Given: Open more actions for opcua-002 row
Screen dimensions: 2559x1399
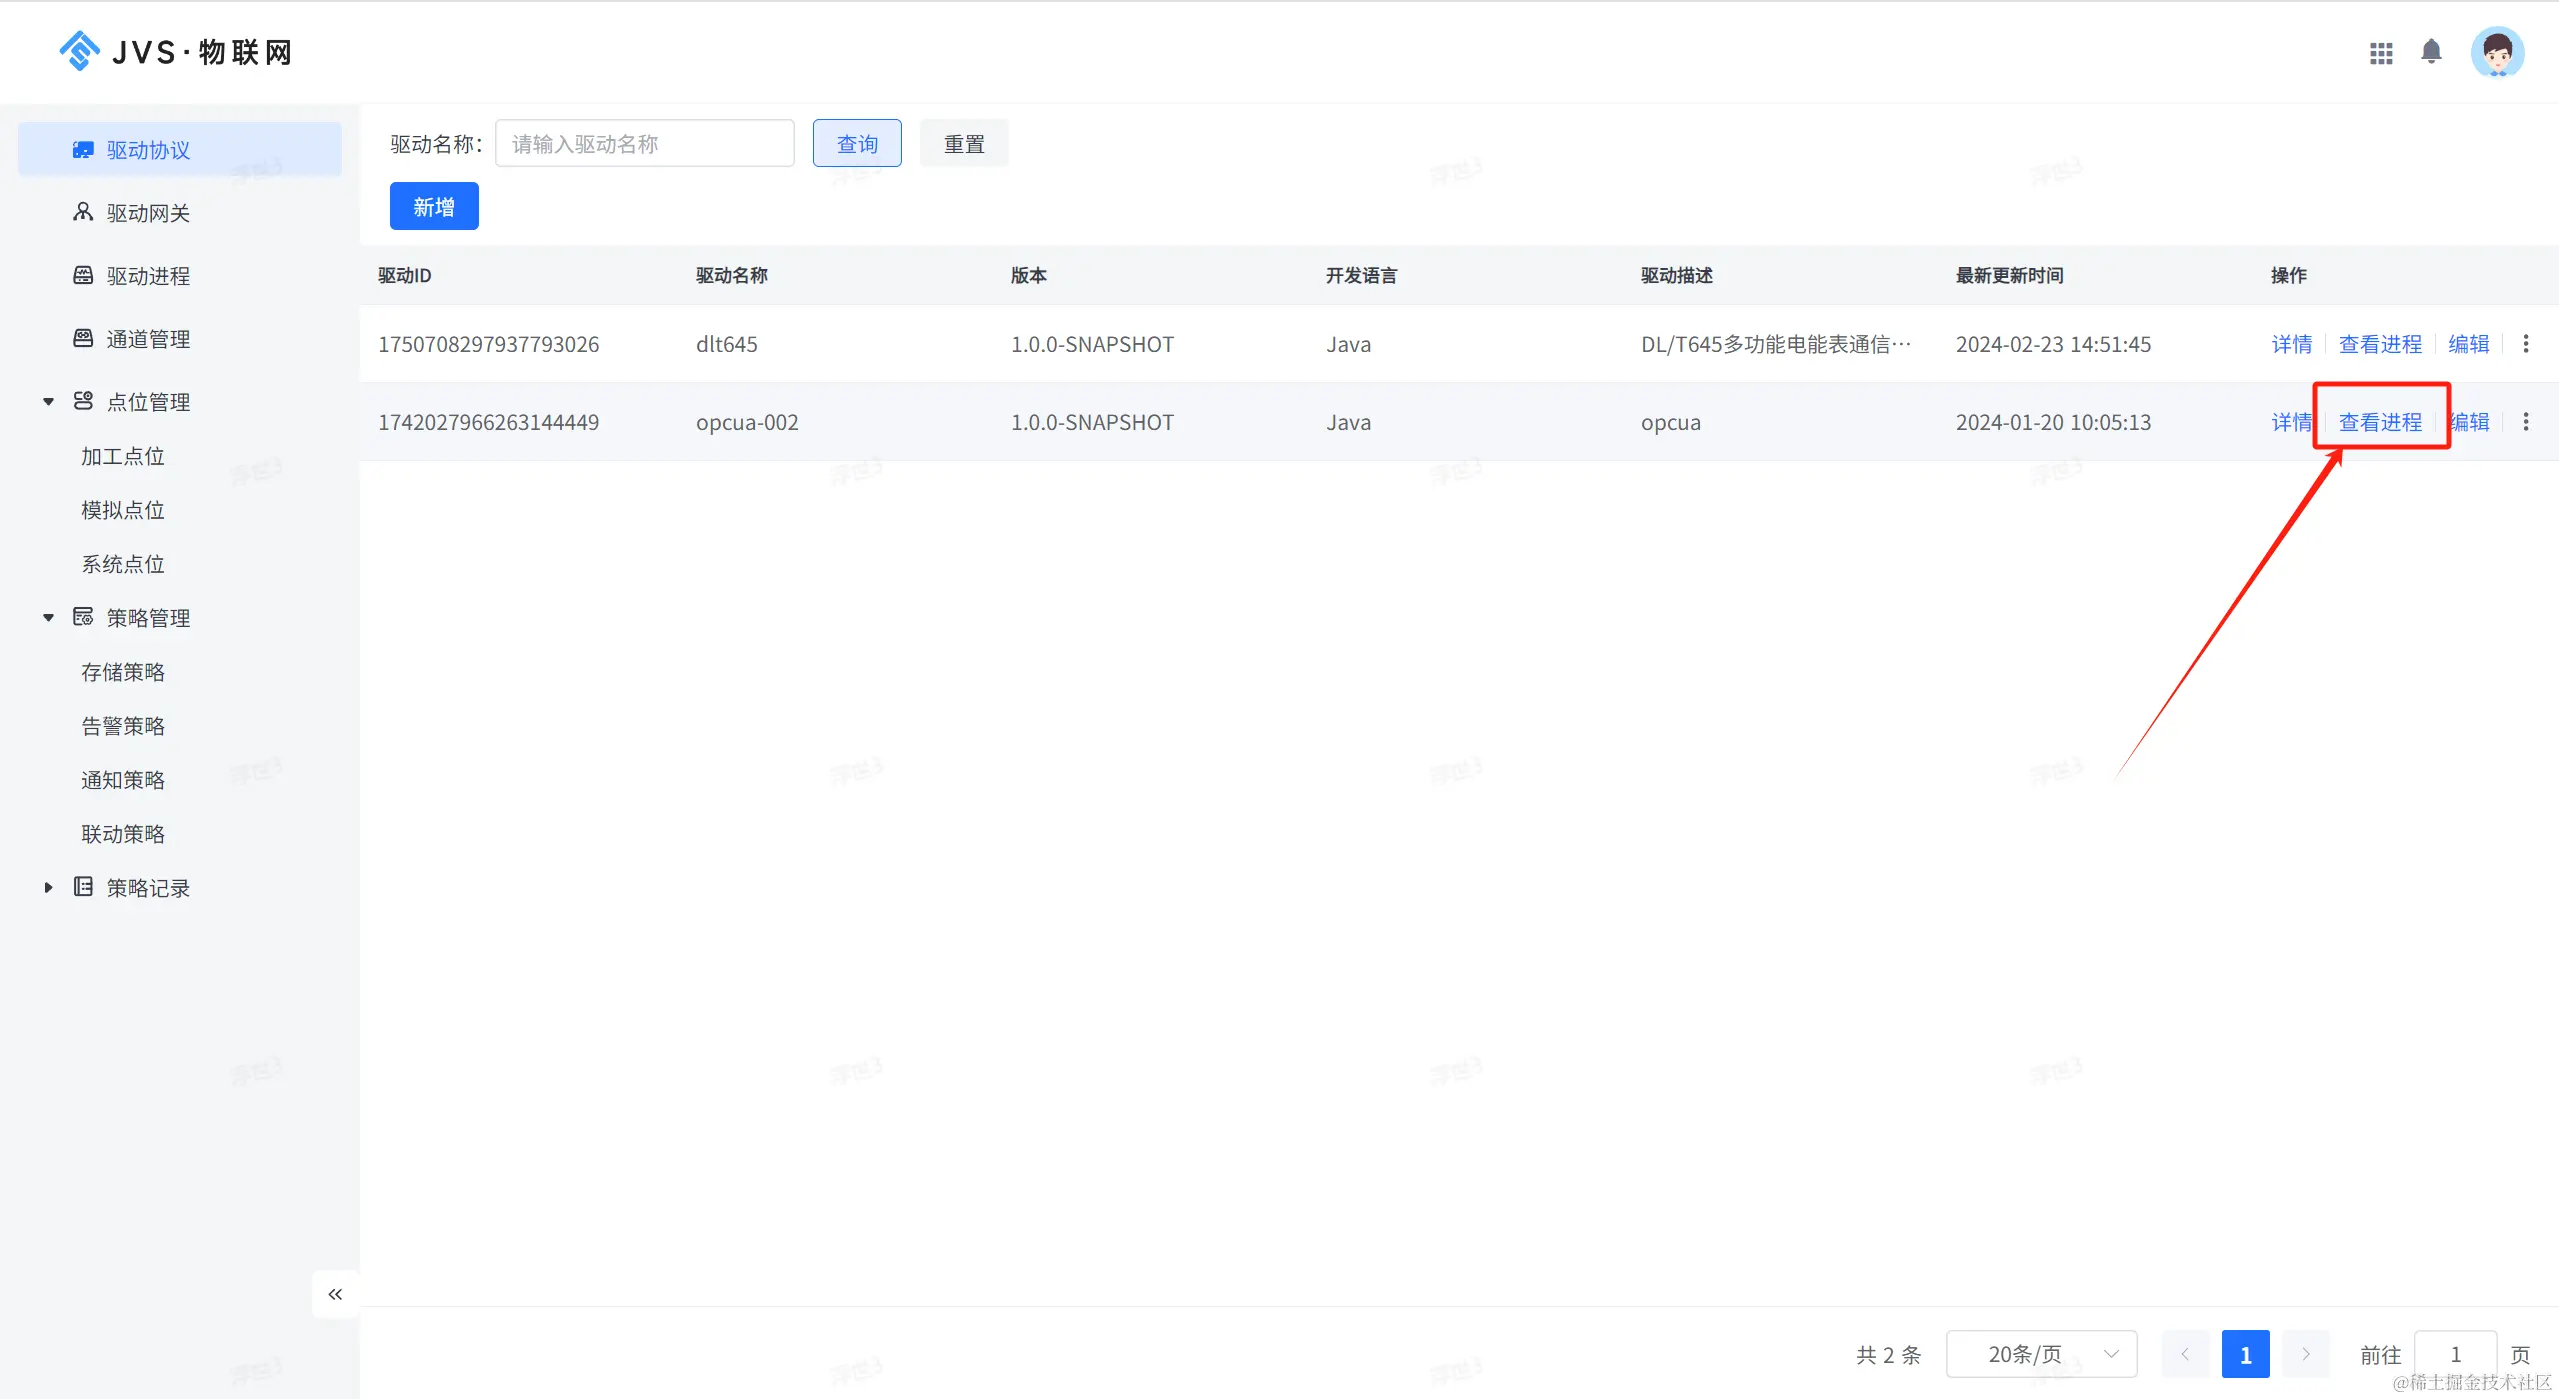Looking at the screenshot, I should (x=2526, y=422).
